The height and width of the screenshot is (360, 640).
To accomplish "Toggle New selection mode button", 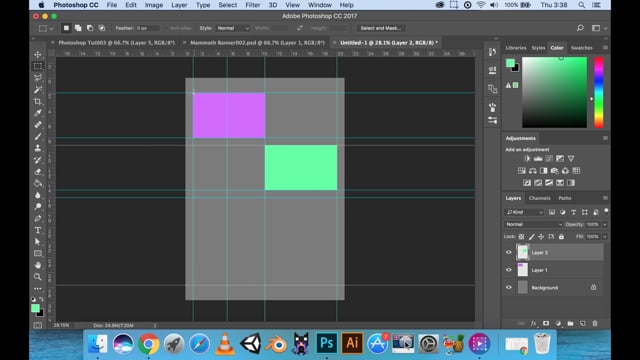I will click(66, 28).
